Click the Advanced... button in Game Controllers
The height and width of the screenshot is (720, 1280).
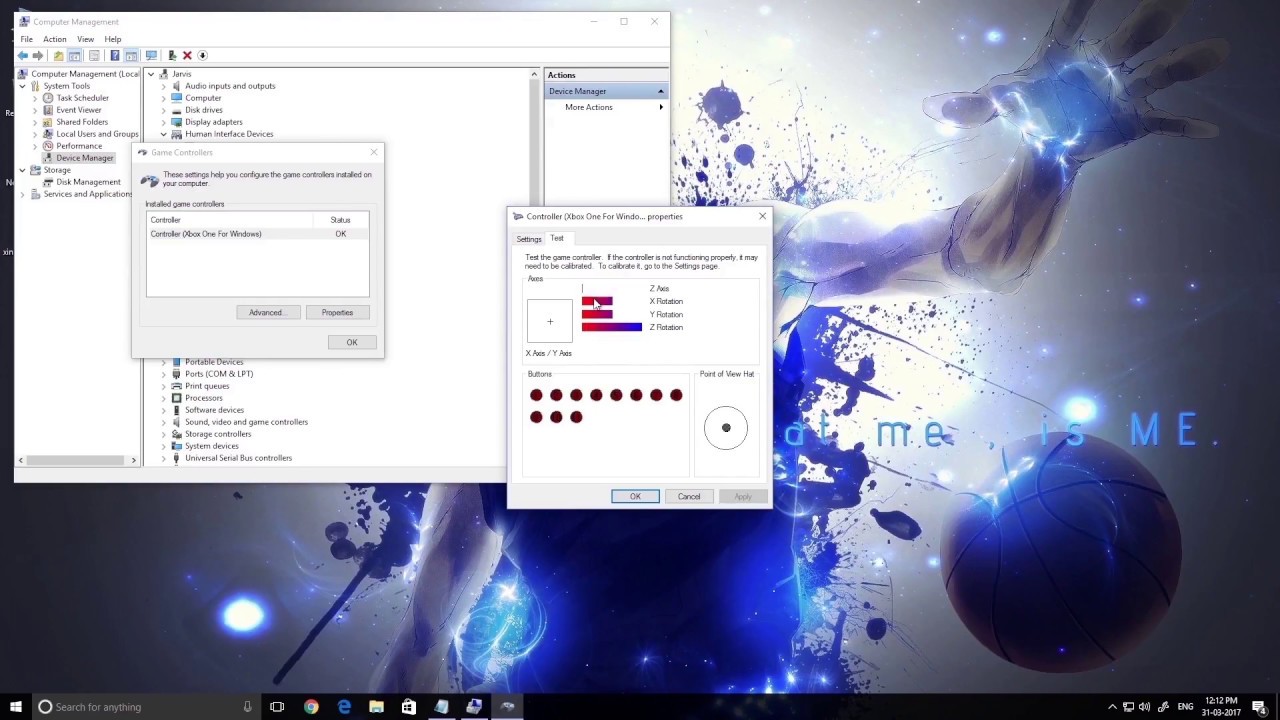[x=267, y=312]
